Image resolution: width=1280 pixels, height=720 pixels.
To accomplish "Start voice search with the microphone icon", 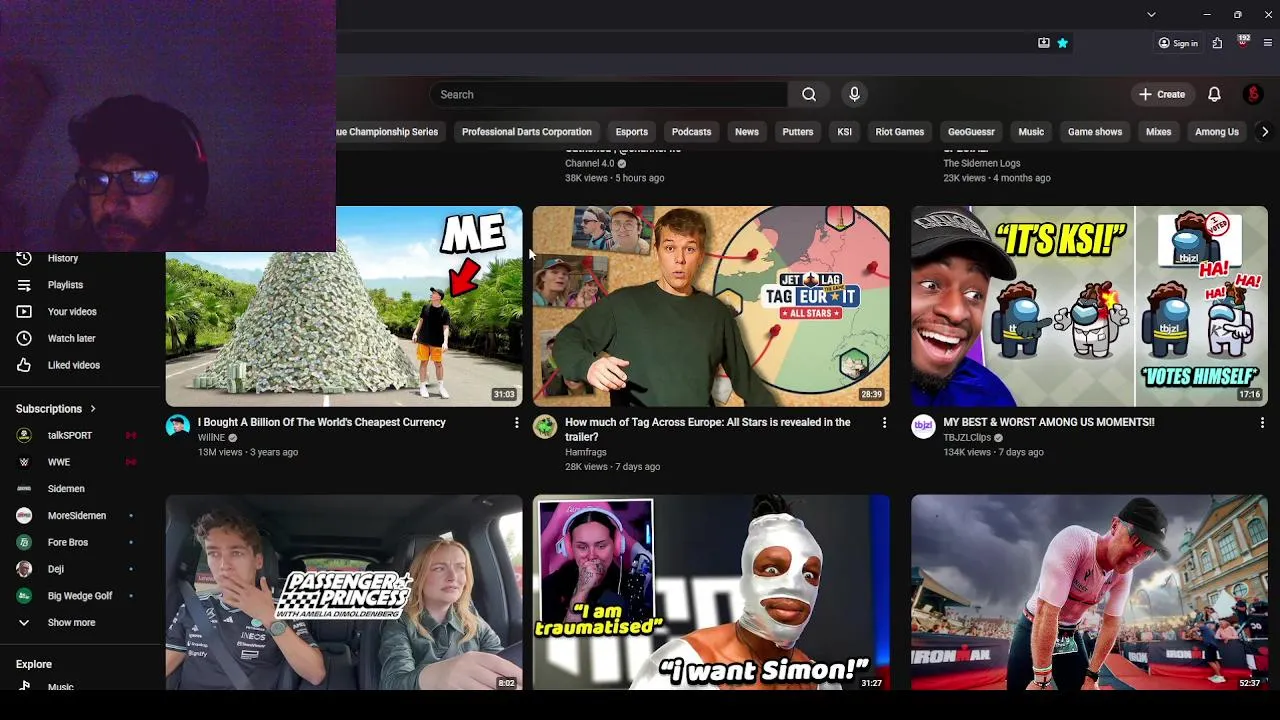I will click(854, 94).
